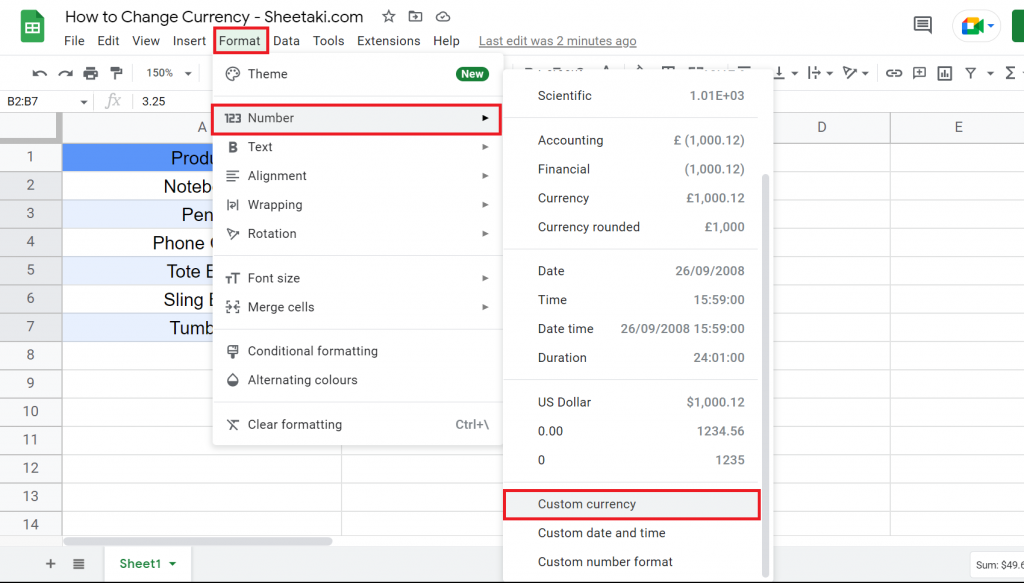Image resolution: width=1024 pixels, height=583 pixels.
Task: Insert a link
Action: 894,72
